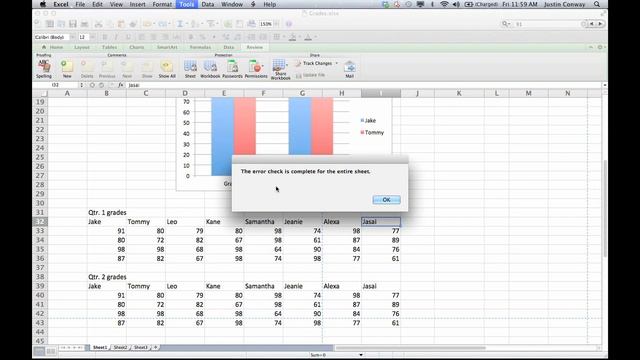
Task: Switch to Normal view button at bottom left
Action: [39, 351]
